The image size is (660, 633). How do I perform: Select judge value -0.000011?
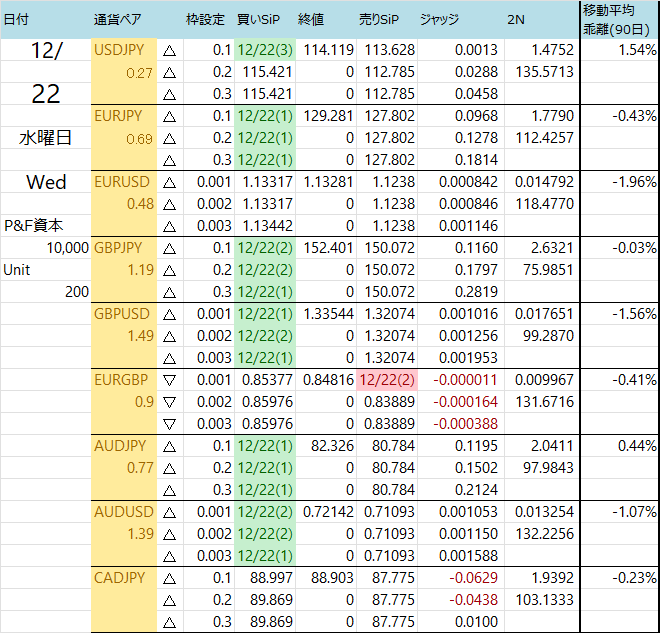(x=465, y=380)
